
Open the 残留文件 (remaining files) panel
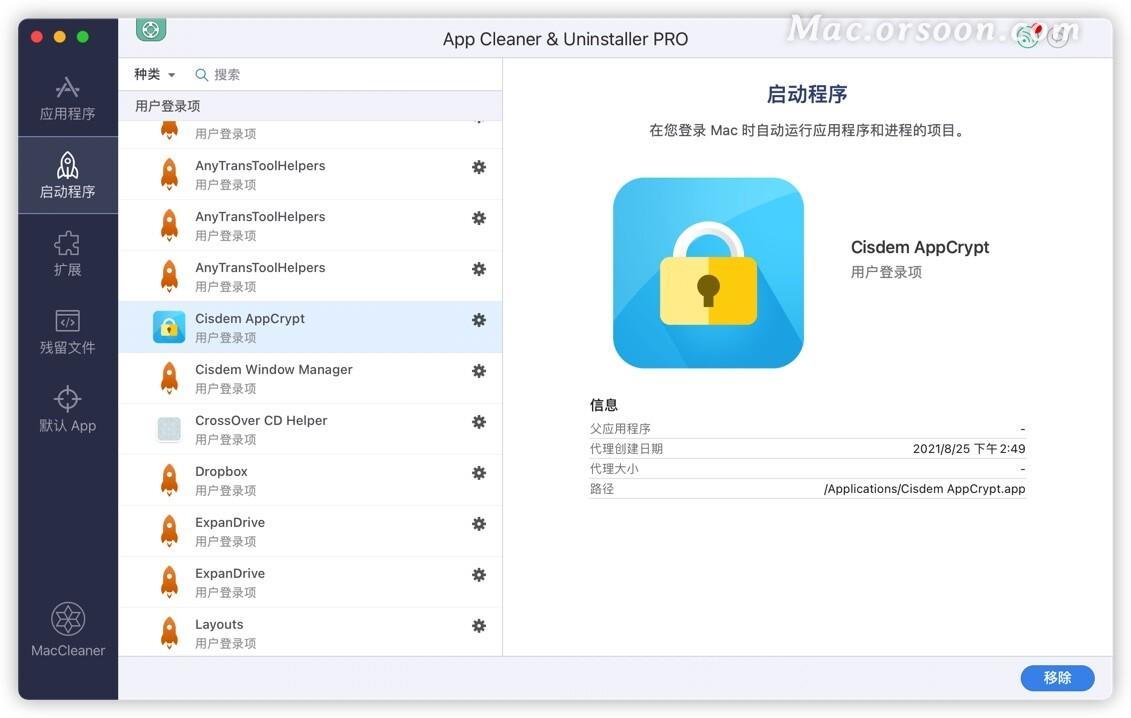(x=67, y=330)
